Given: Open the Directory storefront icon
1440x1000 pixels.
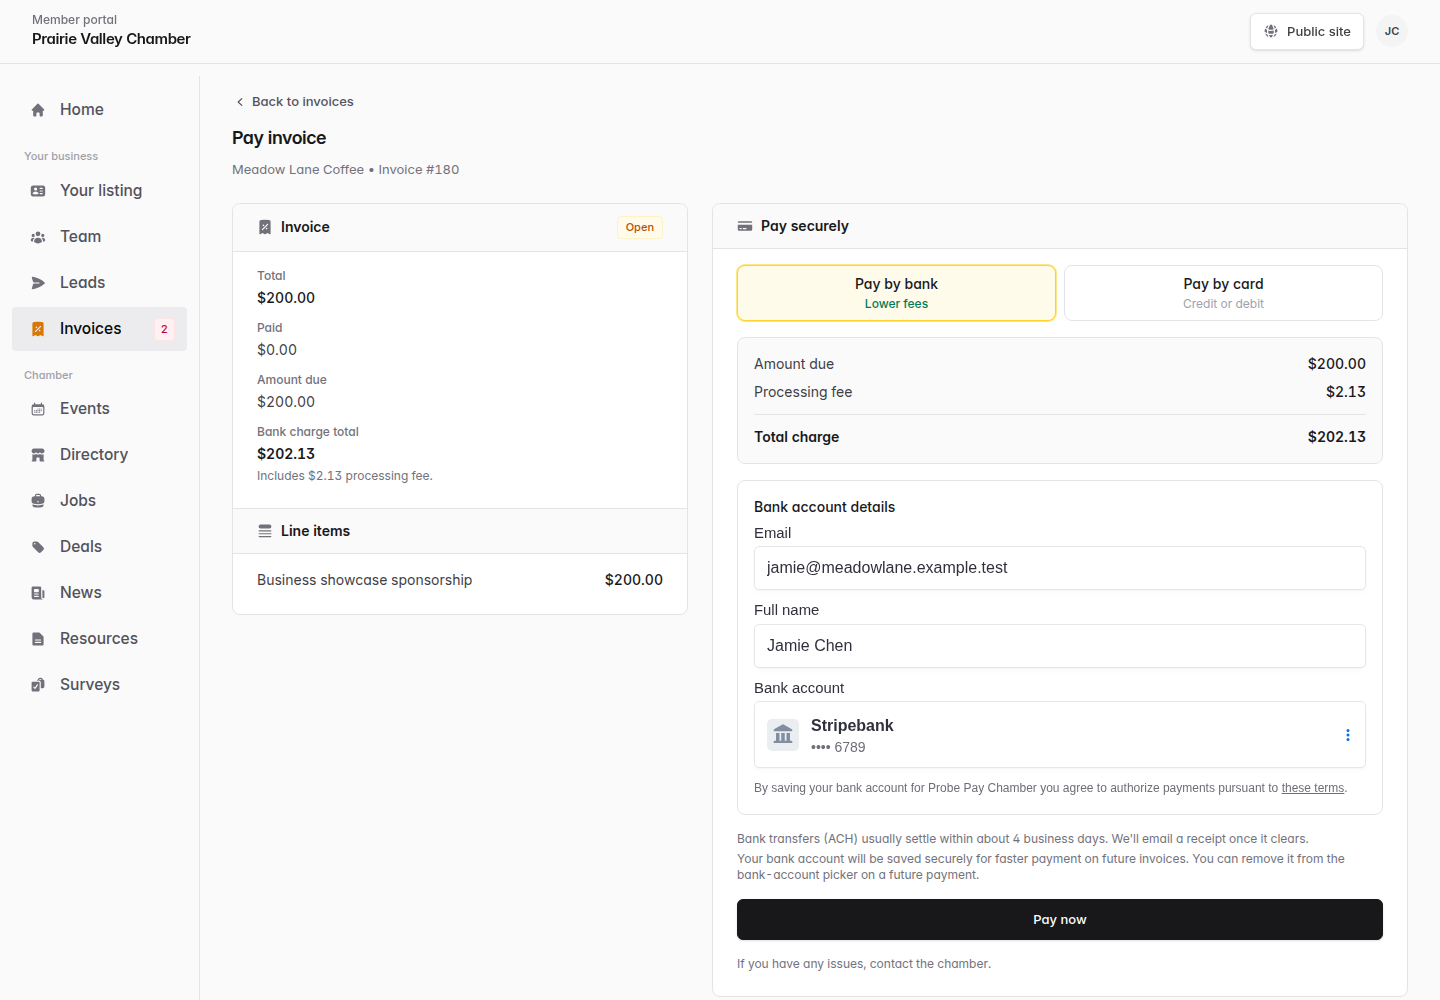Looking at the screenshot, I should click(x=38, y=455).
